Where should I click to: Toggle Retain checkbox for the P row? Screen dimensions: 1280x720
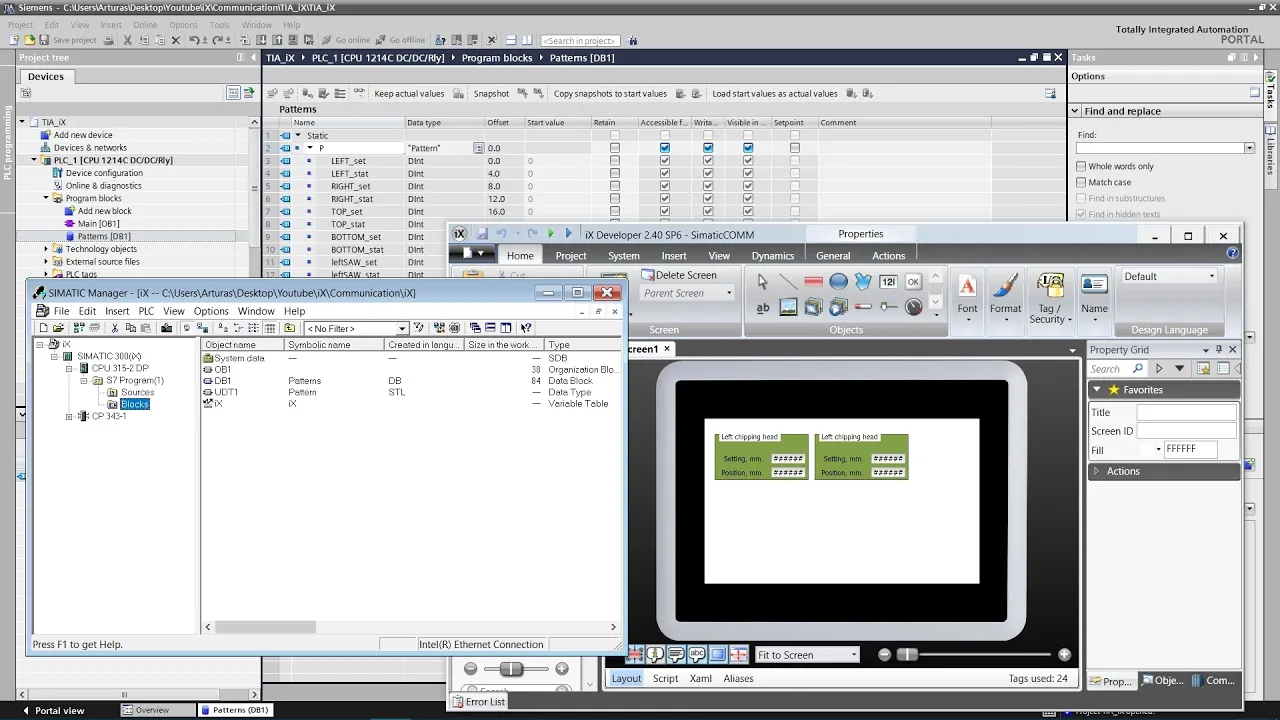pyautogui.click(x=615, y=148)
